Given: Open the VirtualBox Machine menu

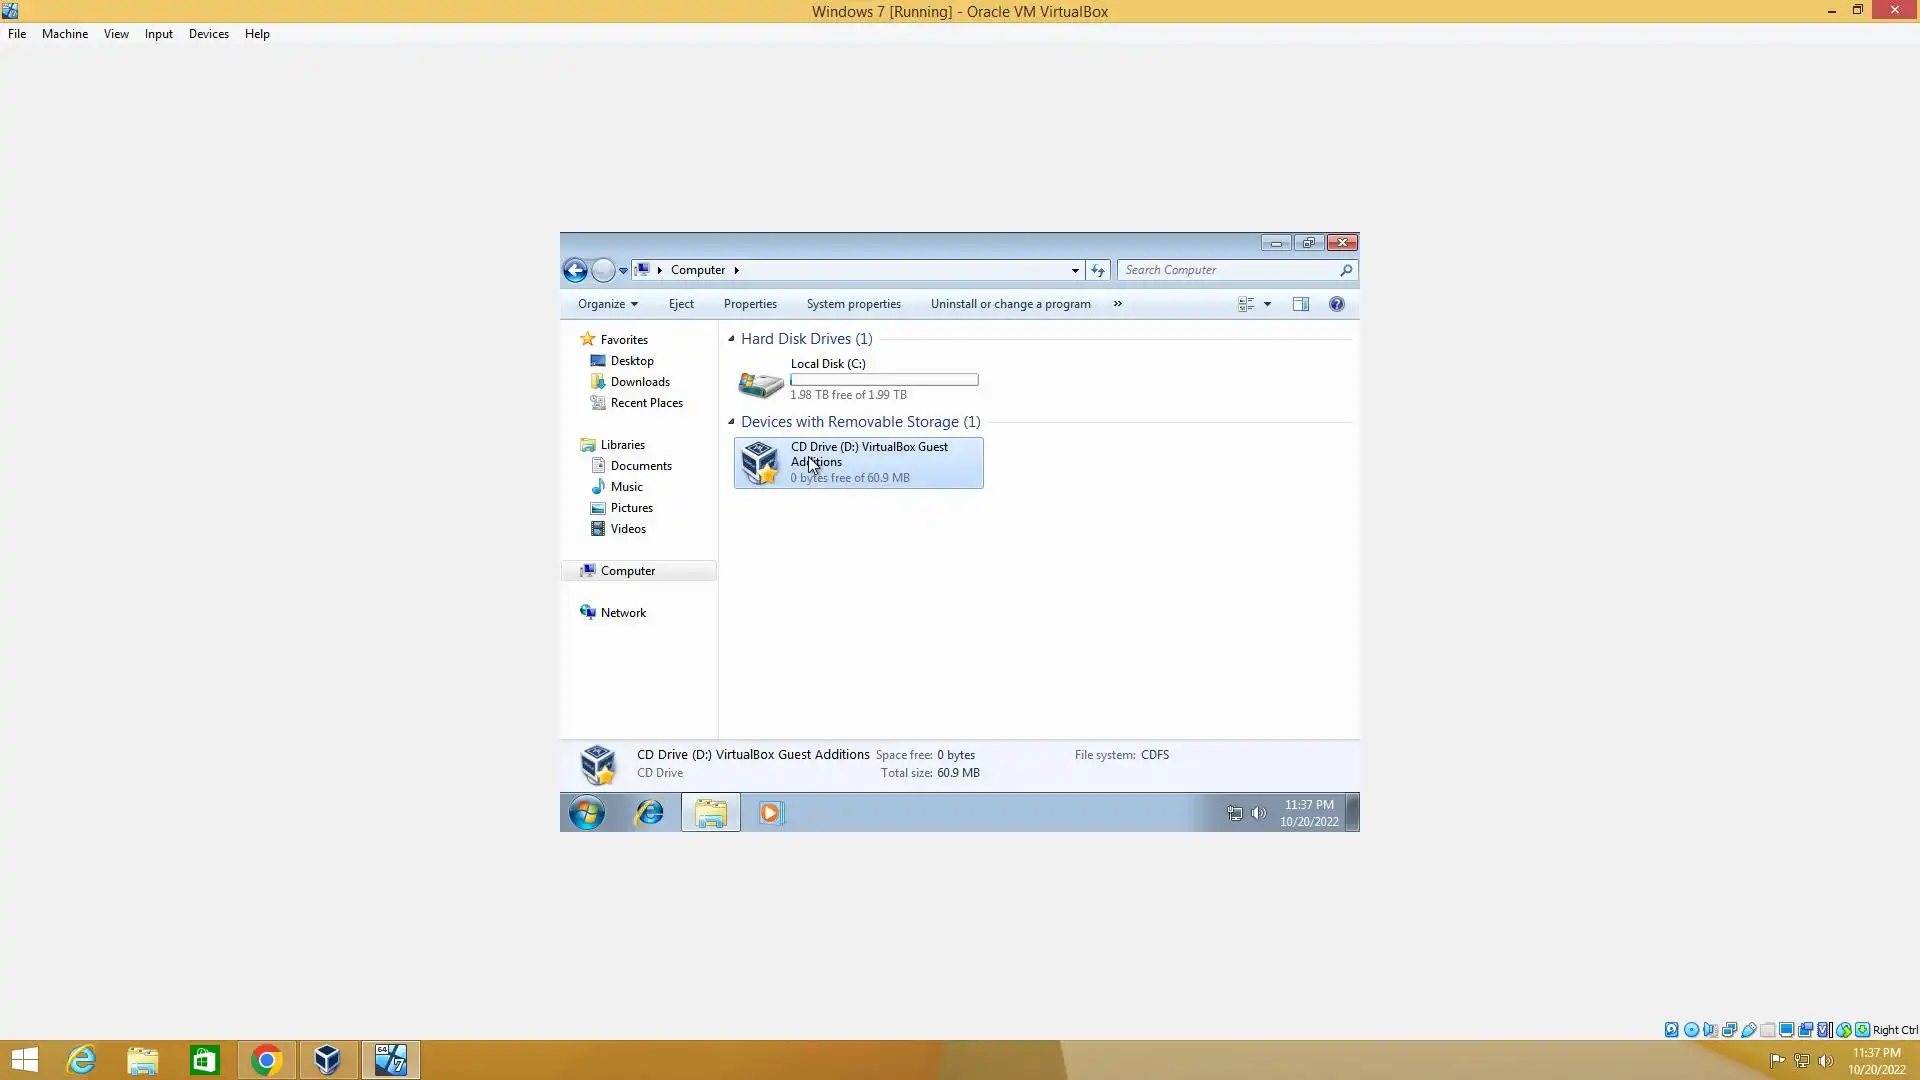Looking at the screenshot, I should (x=65, y=34).
